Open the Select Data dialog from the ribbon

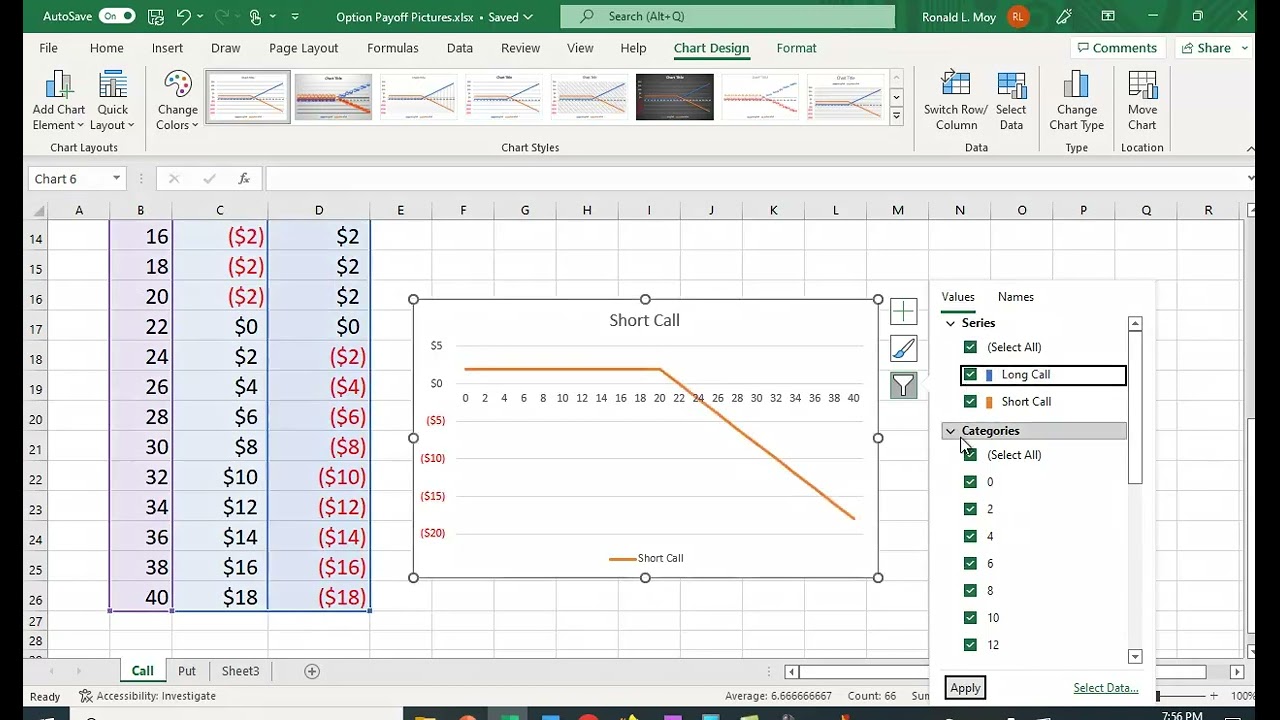1011,101
